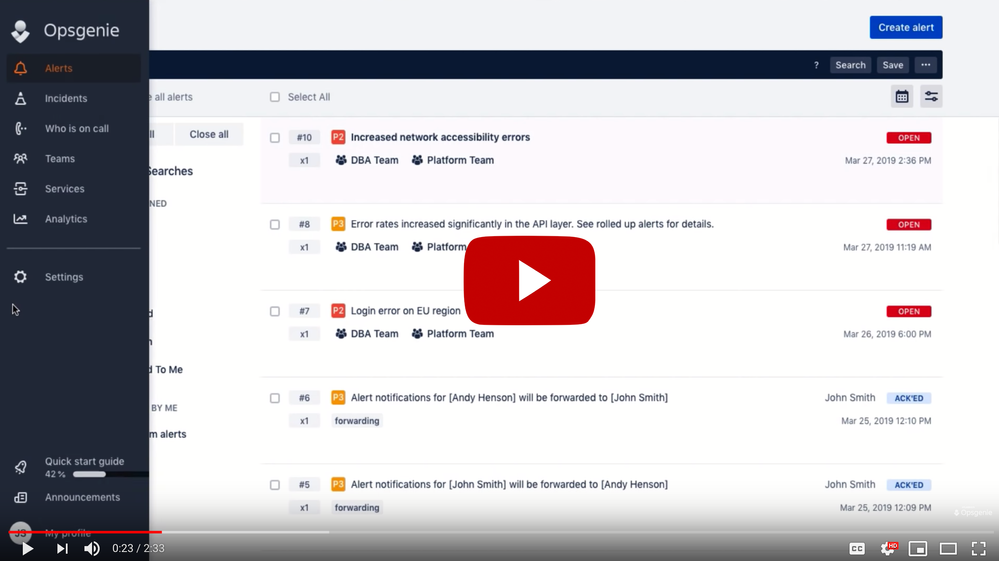999x561 pixels.
Task: Click the forwarding tag on alert #6
Action: (x=357, y=421)
